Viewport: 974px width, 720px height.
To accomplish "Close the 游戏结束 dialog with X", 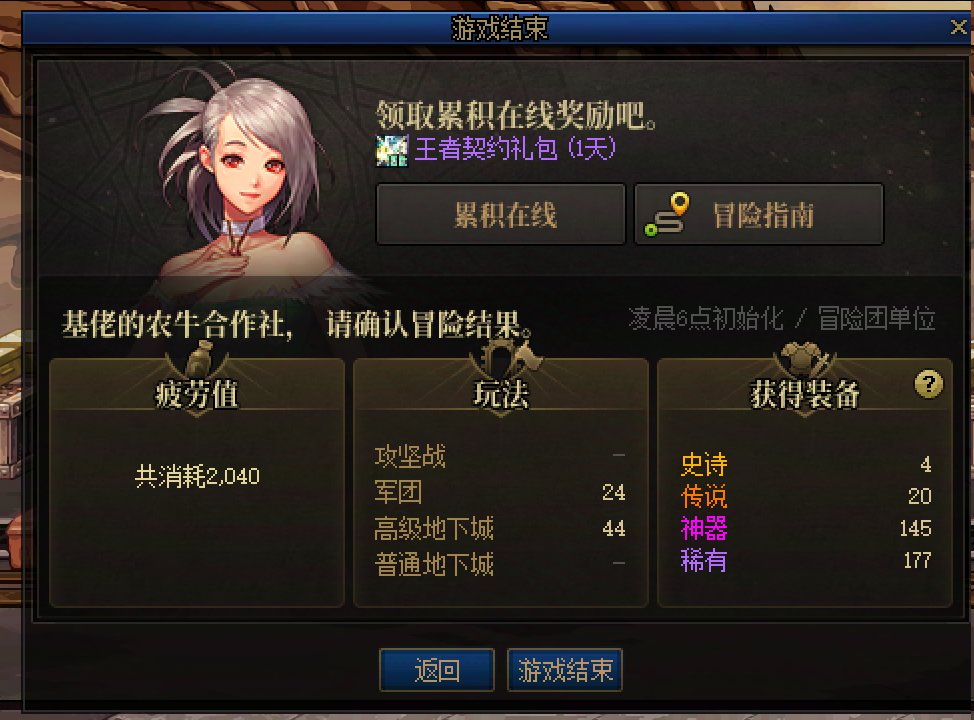I will pos(958,27).
